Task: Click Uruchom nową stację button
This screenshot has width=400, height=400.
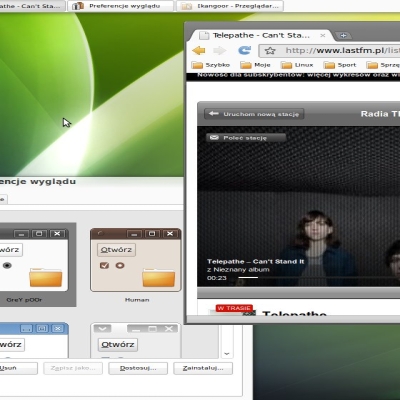Action: pos(254,114)
